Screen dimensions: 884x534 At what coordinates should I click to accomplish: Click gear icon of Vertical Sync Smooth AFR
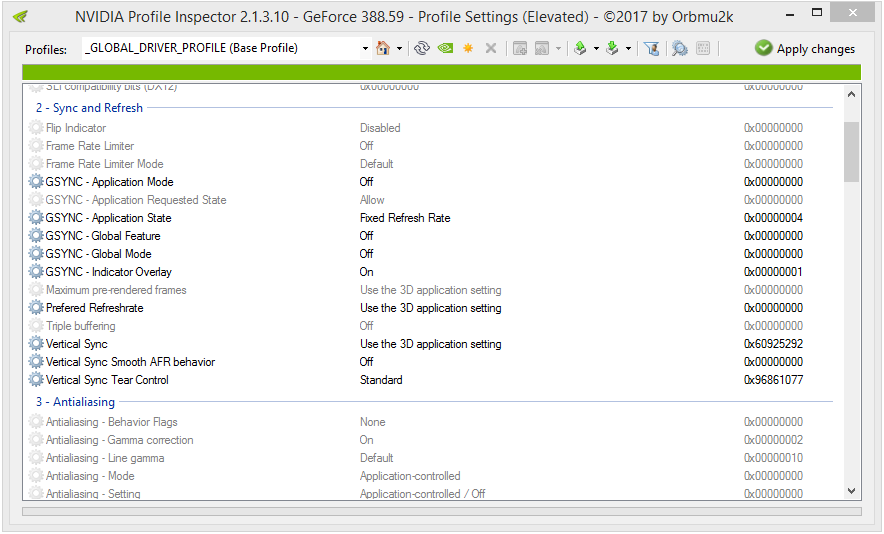click(x=36, y=362)
